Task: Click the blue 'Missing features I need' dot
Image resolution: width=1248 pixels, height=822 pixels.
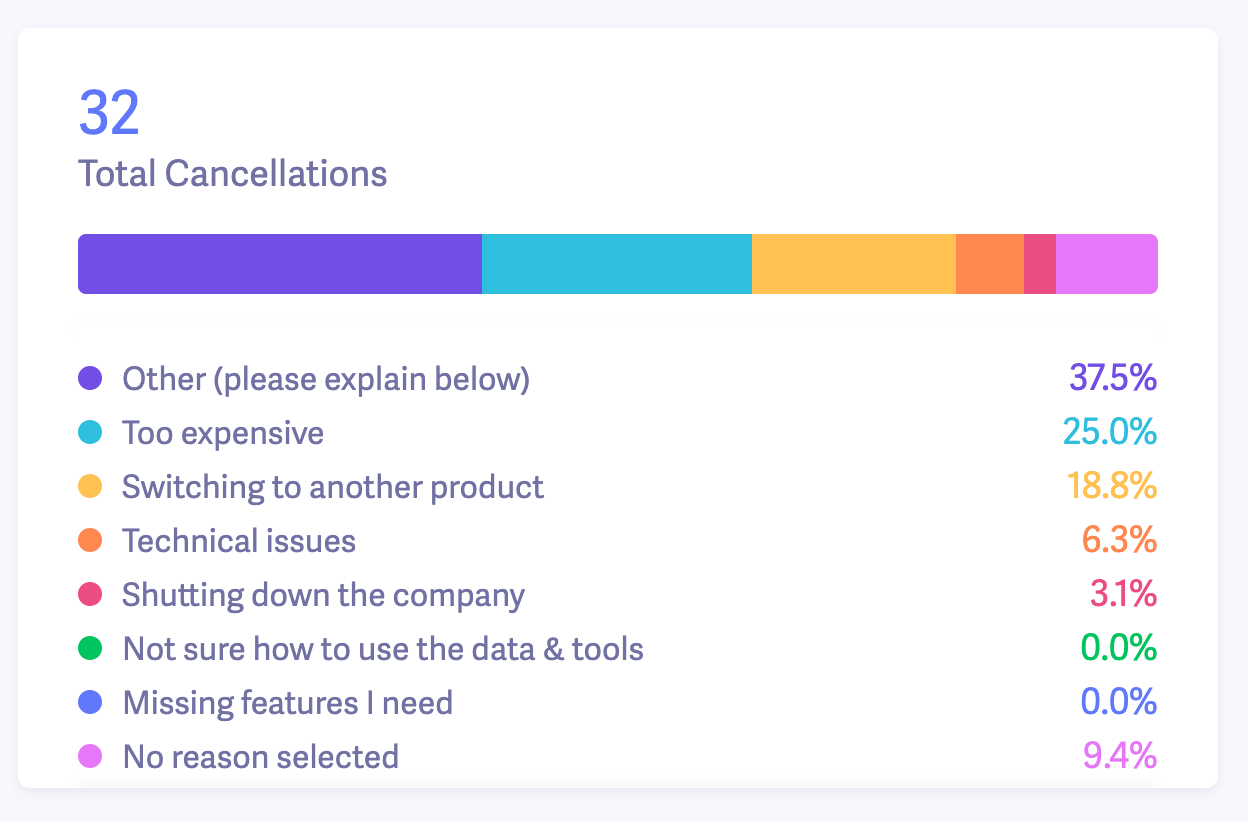Action: click(90, 703)
